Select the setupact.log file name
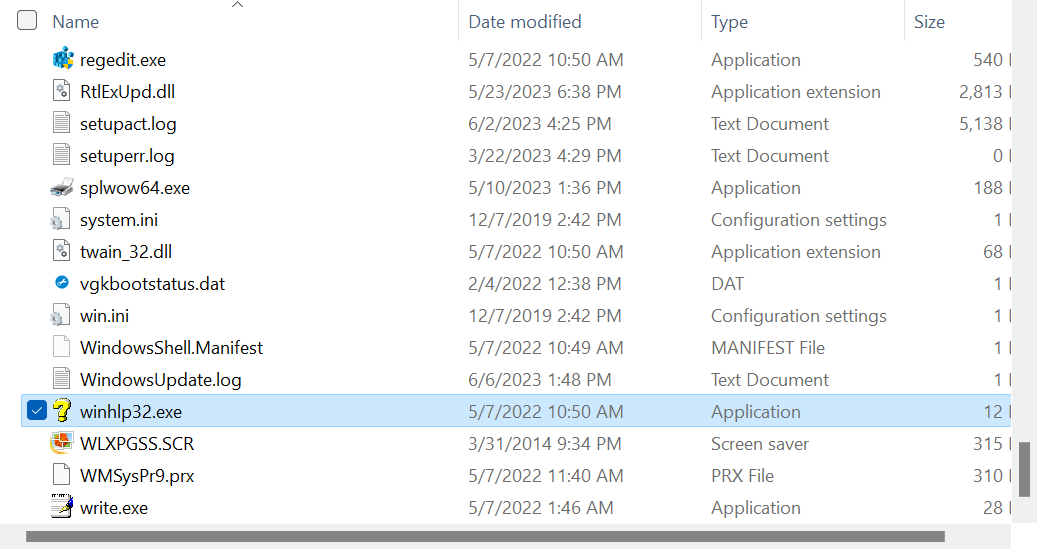This screenshot has height=549, width=1037. point(128,124)
